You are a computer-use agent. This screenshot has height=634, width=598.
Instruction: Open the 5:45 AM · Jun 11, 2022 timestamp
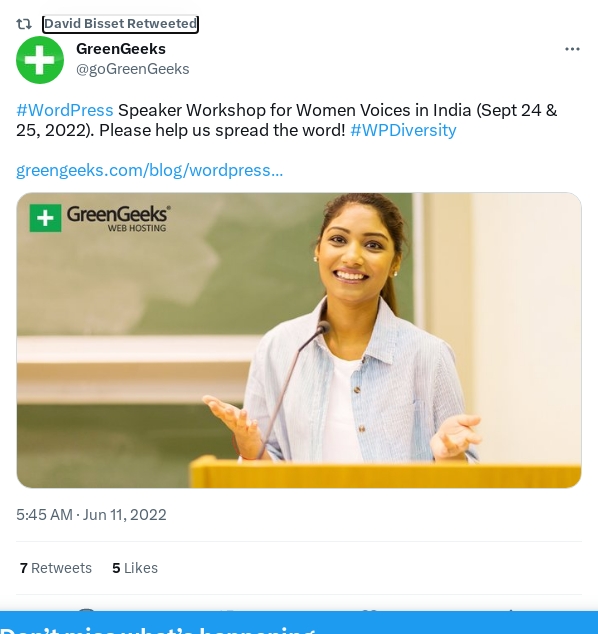pos(91,515)
